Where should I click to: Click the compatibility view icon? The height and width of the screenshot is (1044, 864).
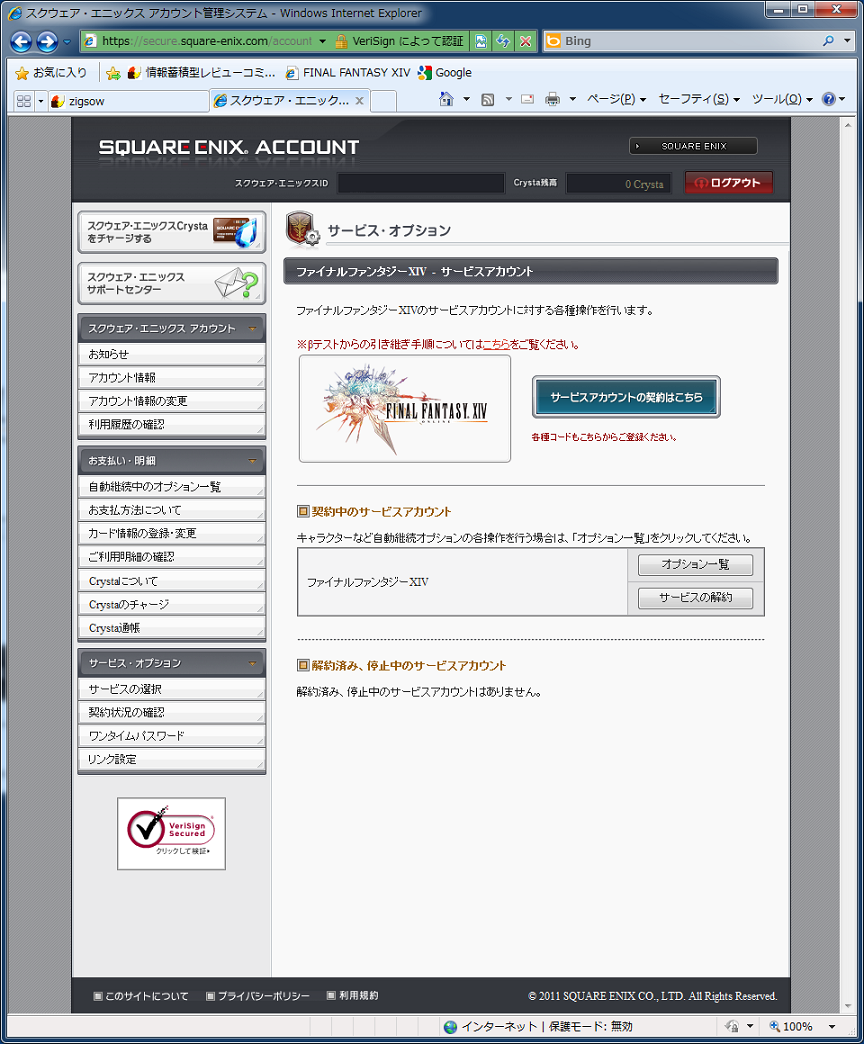click(481, 41)
